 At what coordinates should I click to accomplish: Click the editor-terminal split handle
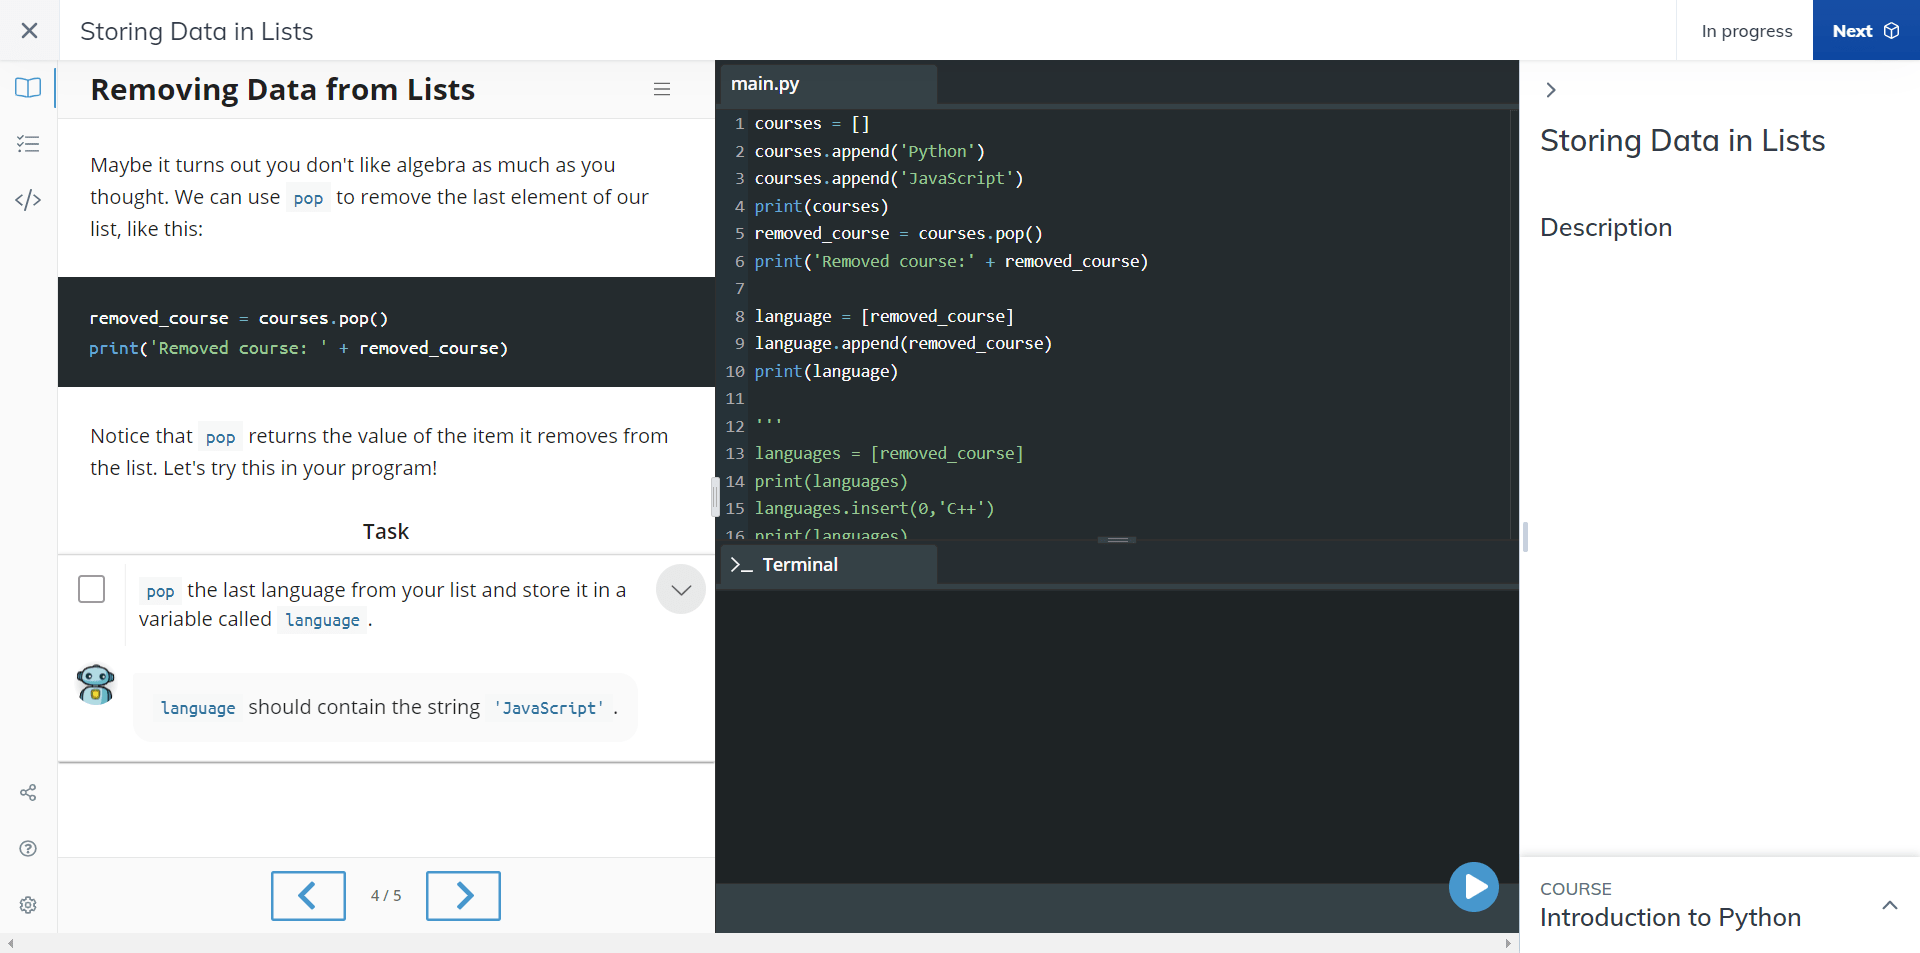coord(1117,540)
